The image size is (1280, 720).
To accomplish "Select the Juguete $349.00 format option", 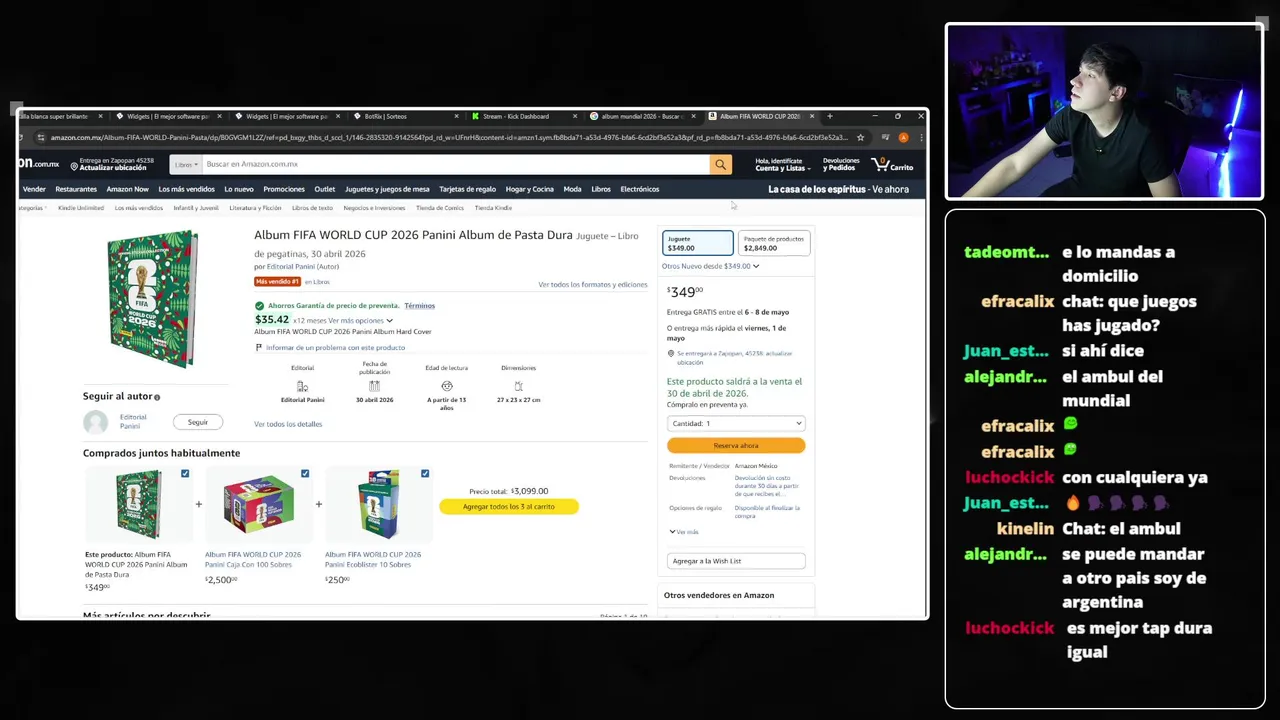I will pos(697,243).
